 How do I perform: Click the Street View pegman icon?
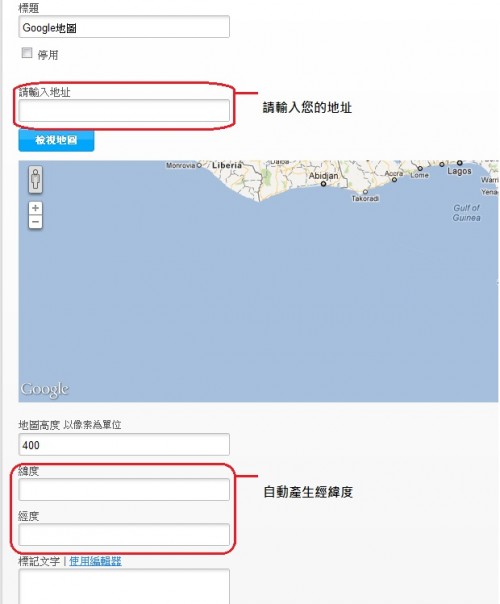click(35, 180)
